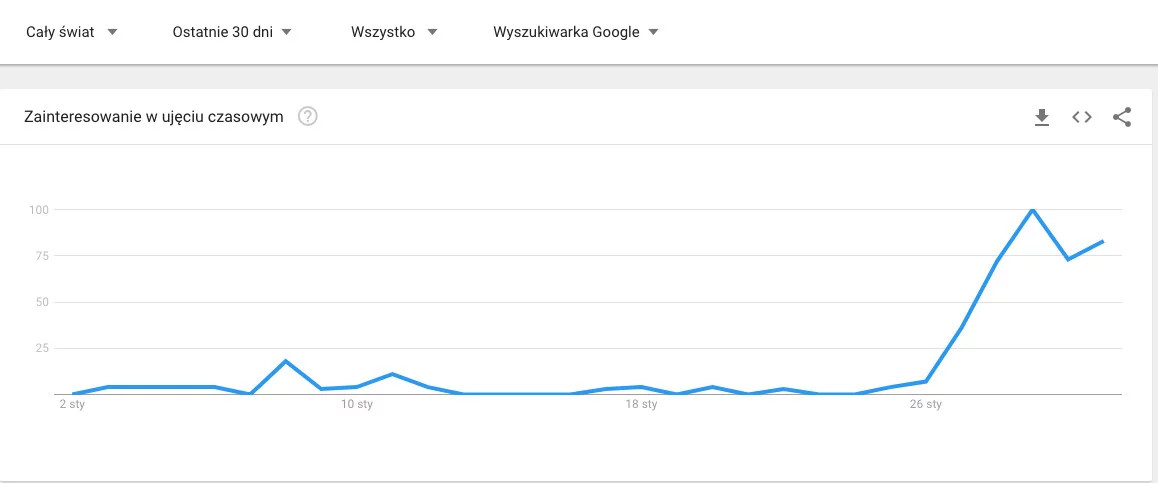Click the 2 sty axis label
This screenshot has height=483, width=1158.
coord(72,405)
